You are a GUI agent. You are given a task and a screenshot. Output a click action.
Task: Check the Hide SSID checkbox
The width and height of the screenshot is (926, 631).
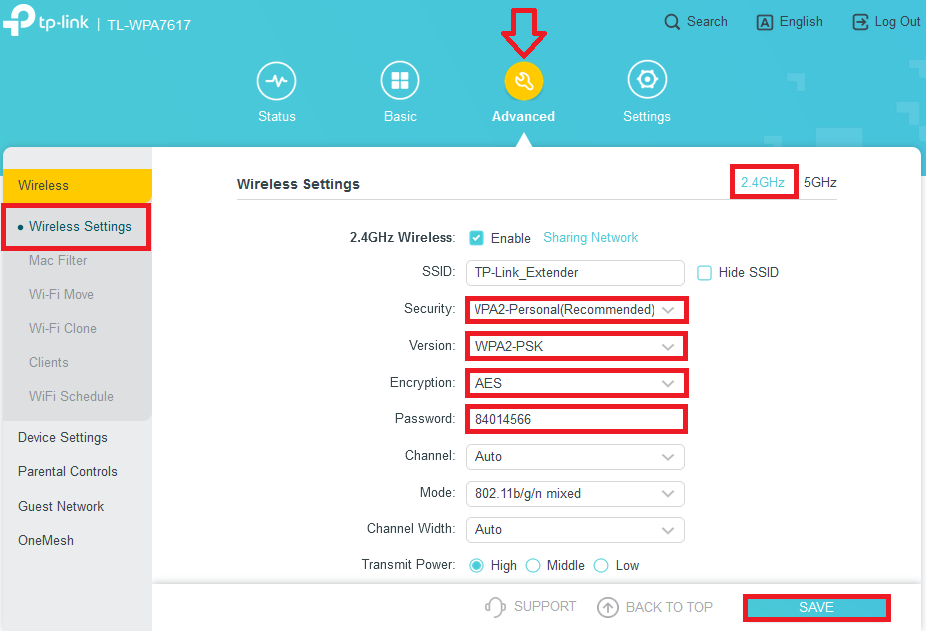click(704, 272)
